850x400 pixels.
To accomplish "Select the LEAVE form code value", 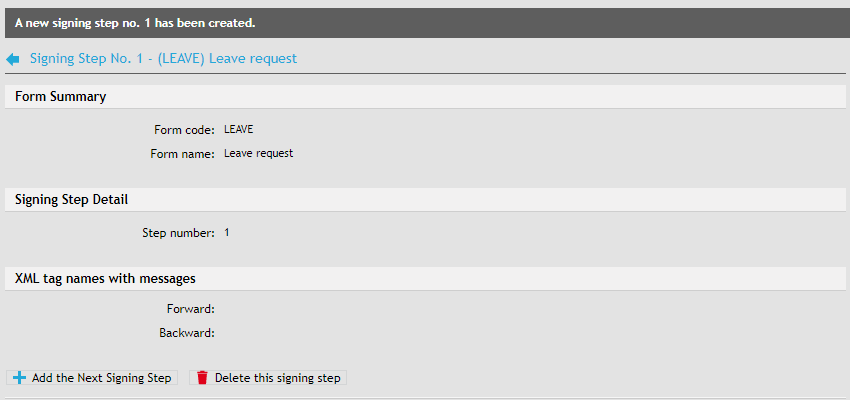I will (239, 130).
